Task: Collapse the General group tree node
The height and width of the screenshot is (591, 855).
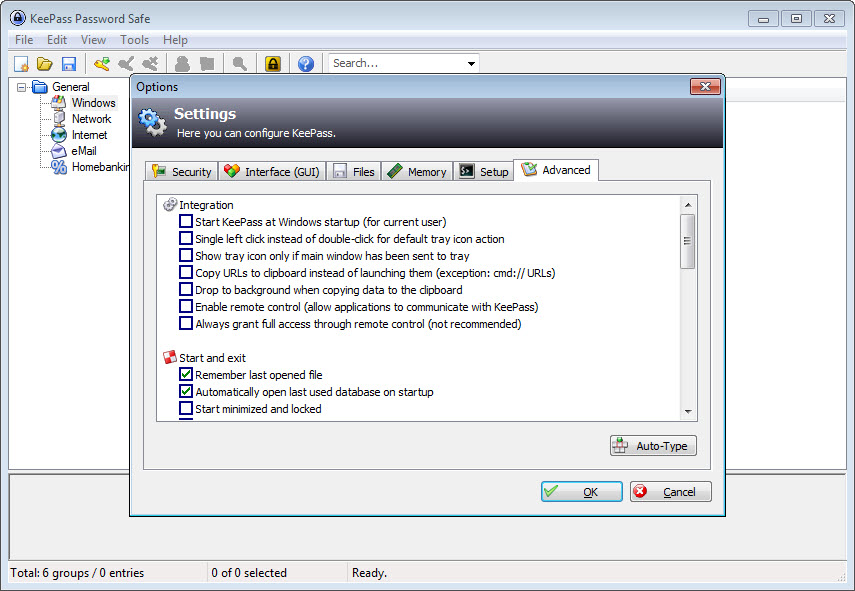Action: (x=21, y=87)
